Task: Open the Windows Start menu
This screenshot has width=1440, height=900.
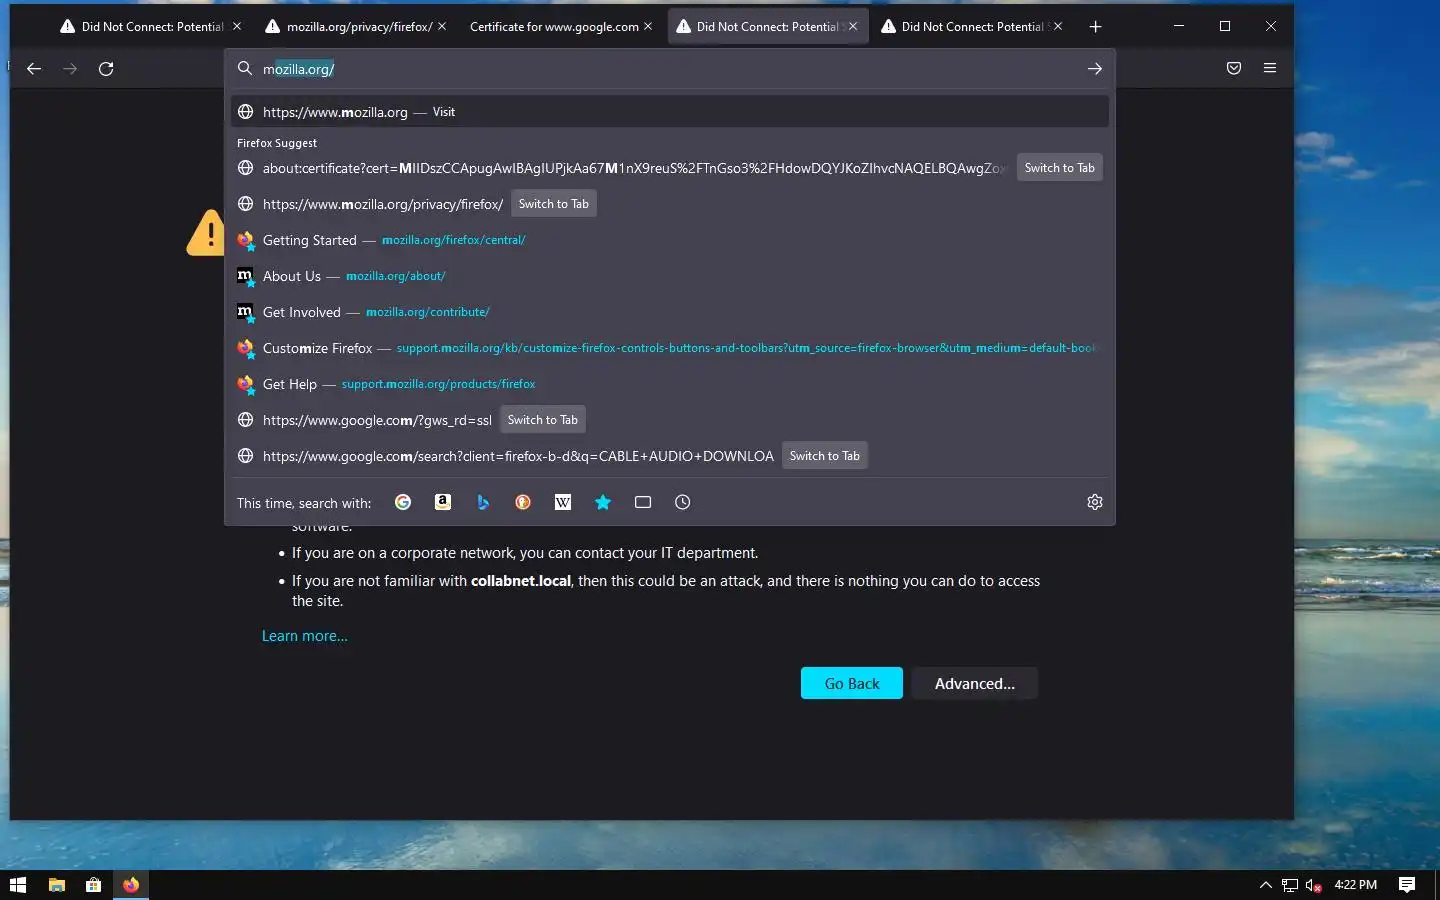Action: click(x=18, y=885)
